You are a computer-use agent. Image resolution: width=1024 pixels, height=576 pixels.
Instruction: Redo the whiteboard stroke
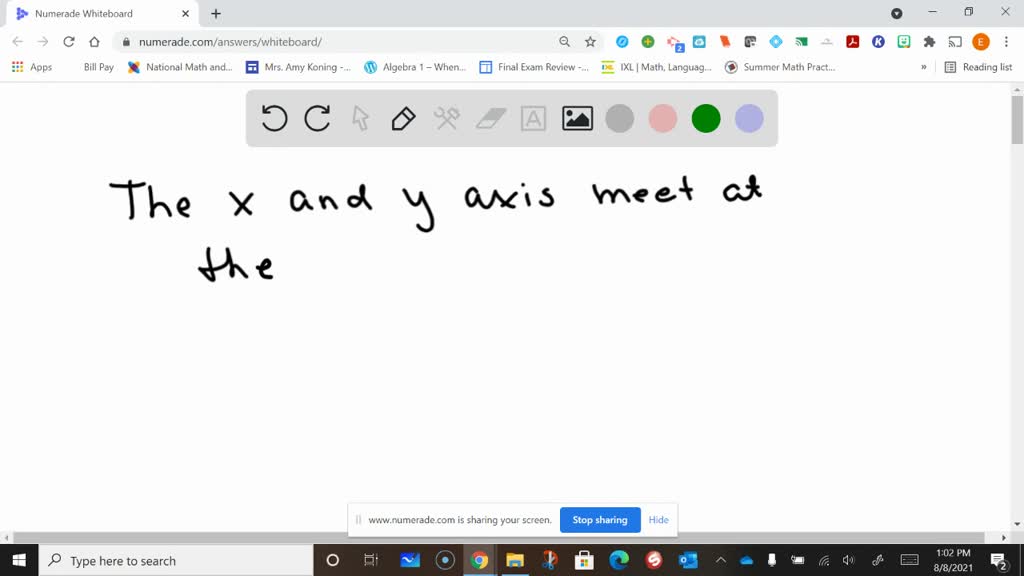(317, 118)
